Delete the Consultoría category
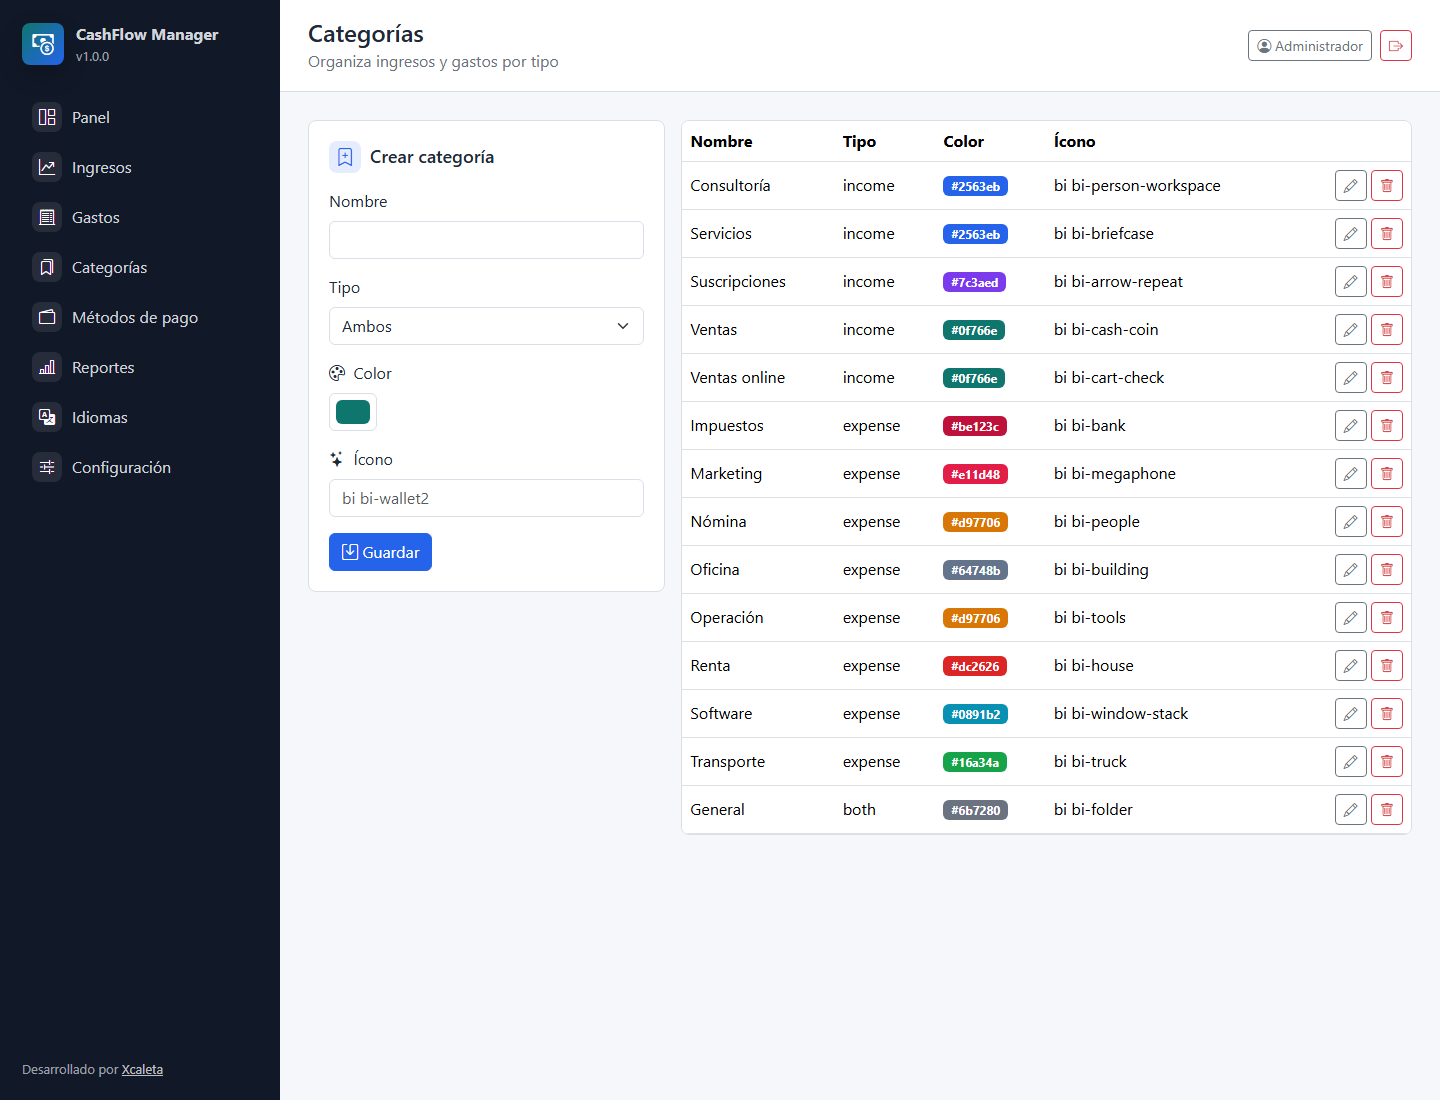 pos(1386,186)
